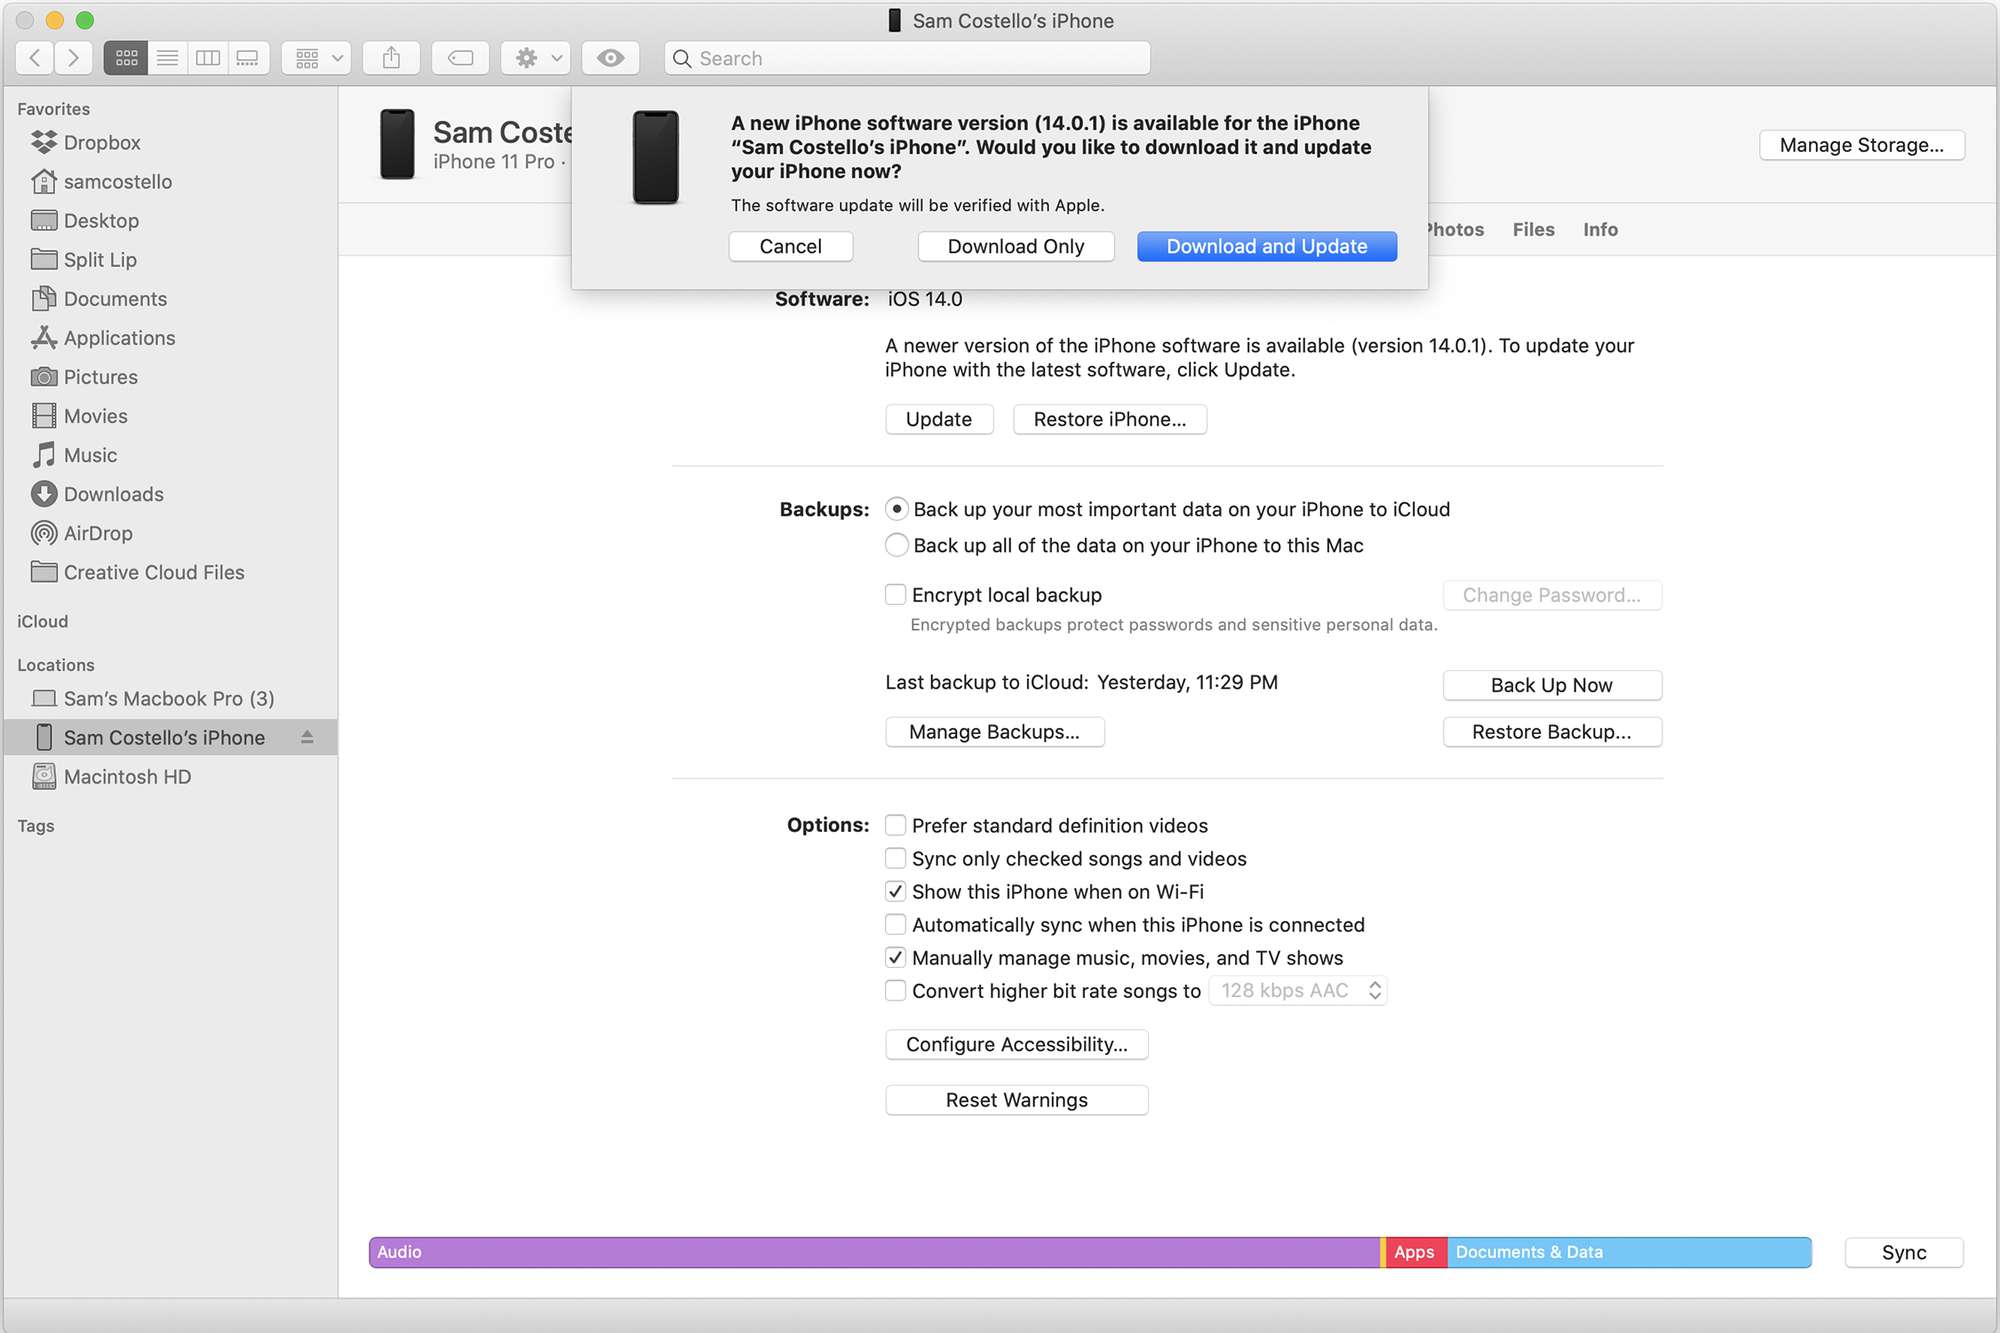
Task: Open Desktop in the sidebar
Action: [170, 221]
